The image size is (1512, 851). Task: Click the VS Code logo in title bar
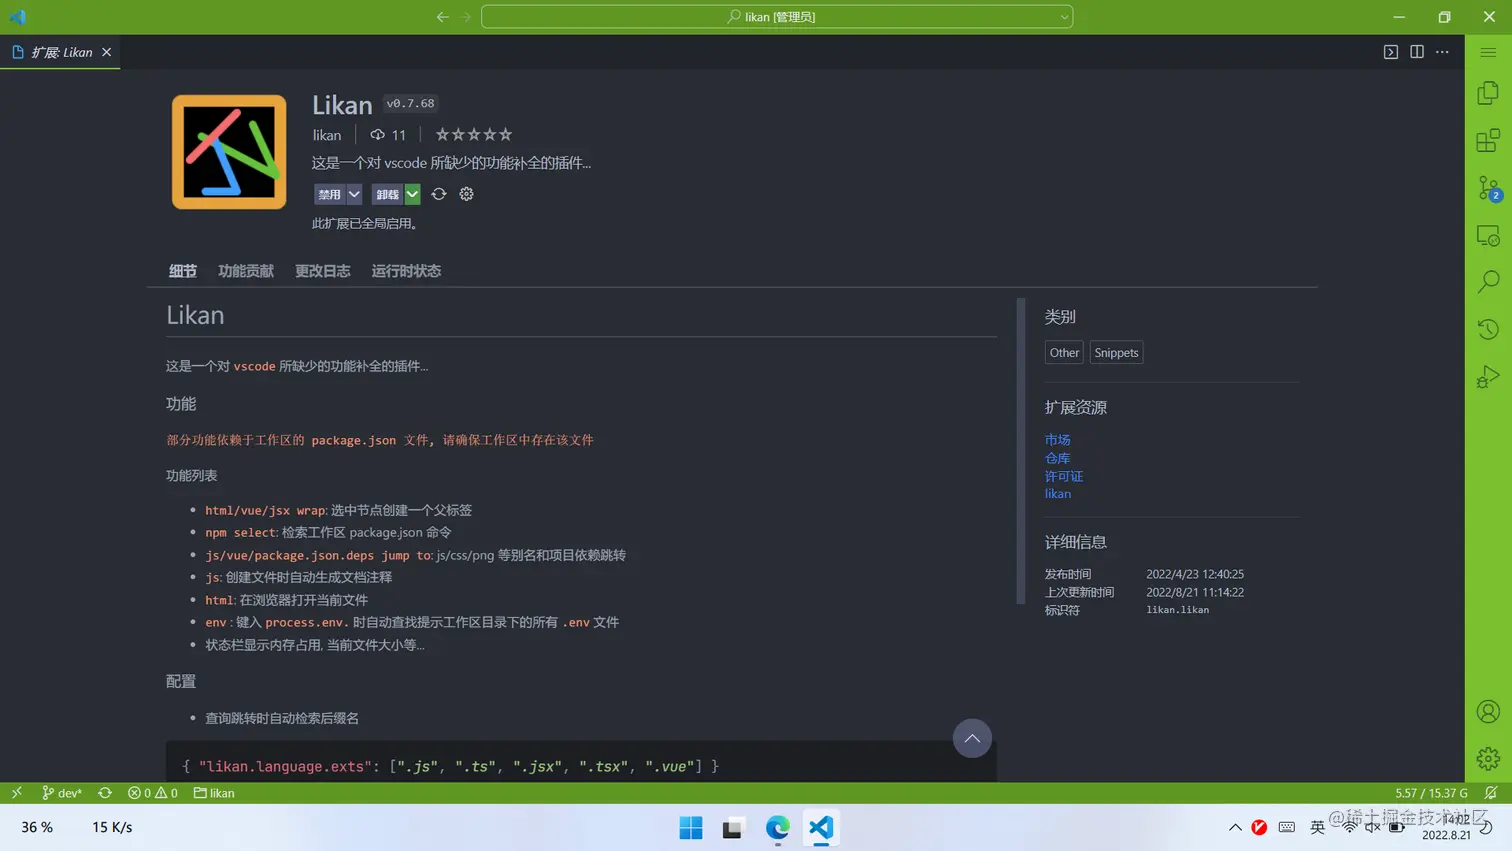click(x=18, y=17)
